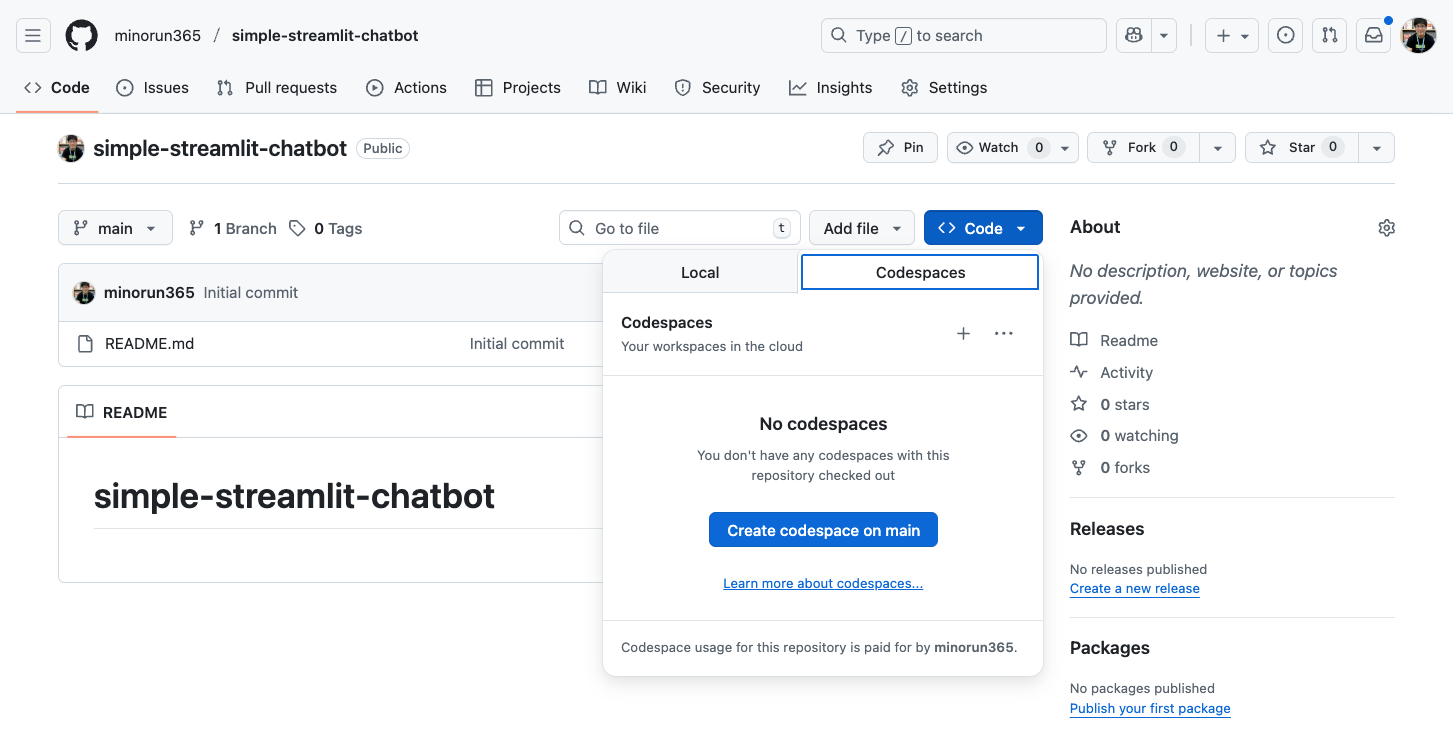Screen dimensions: 1453x739
Task: Go to GitHub home via Octocat logo
Action: click(82, 36)
